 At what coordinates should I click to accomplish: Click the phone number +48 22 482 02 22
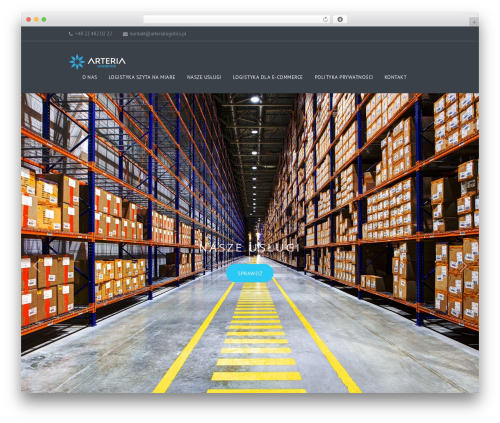tap(94, 34)
